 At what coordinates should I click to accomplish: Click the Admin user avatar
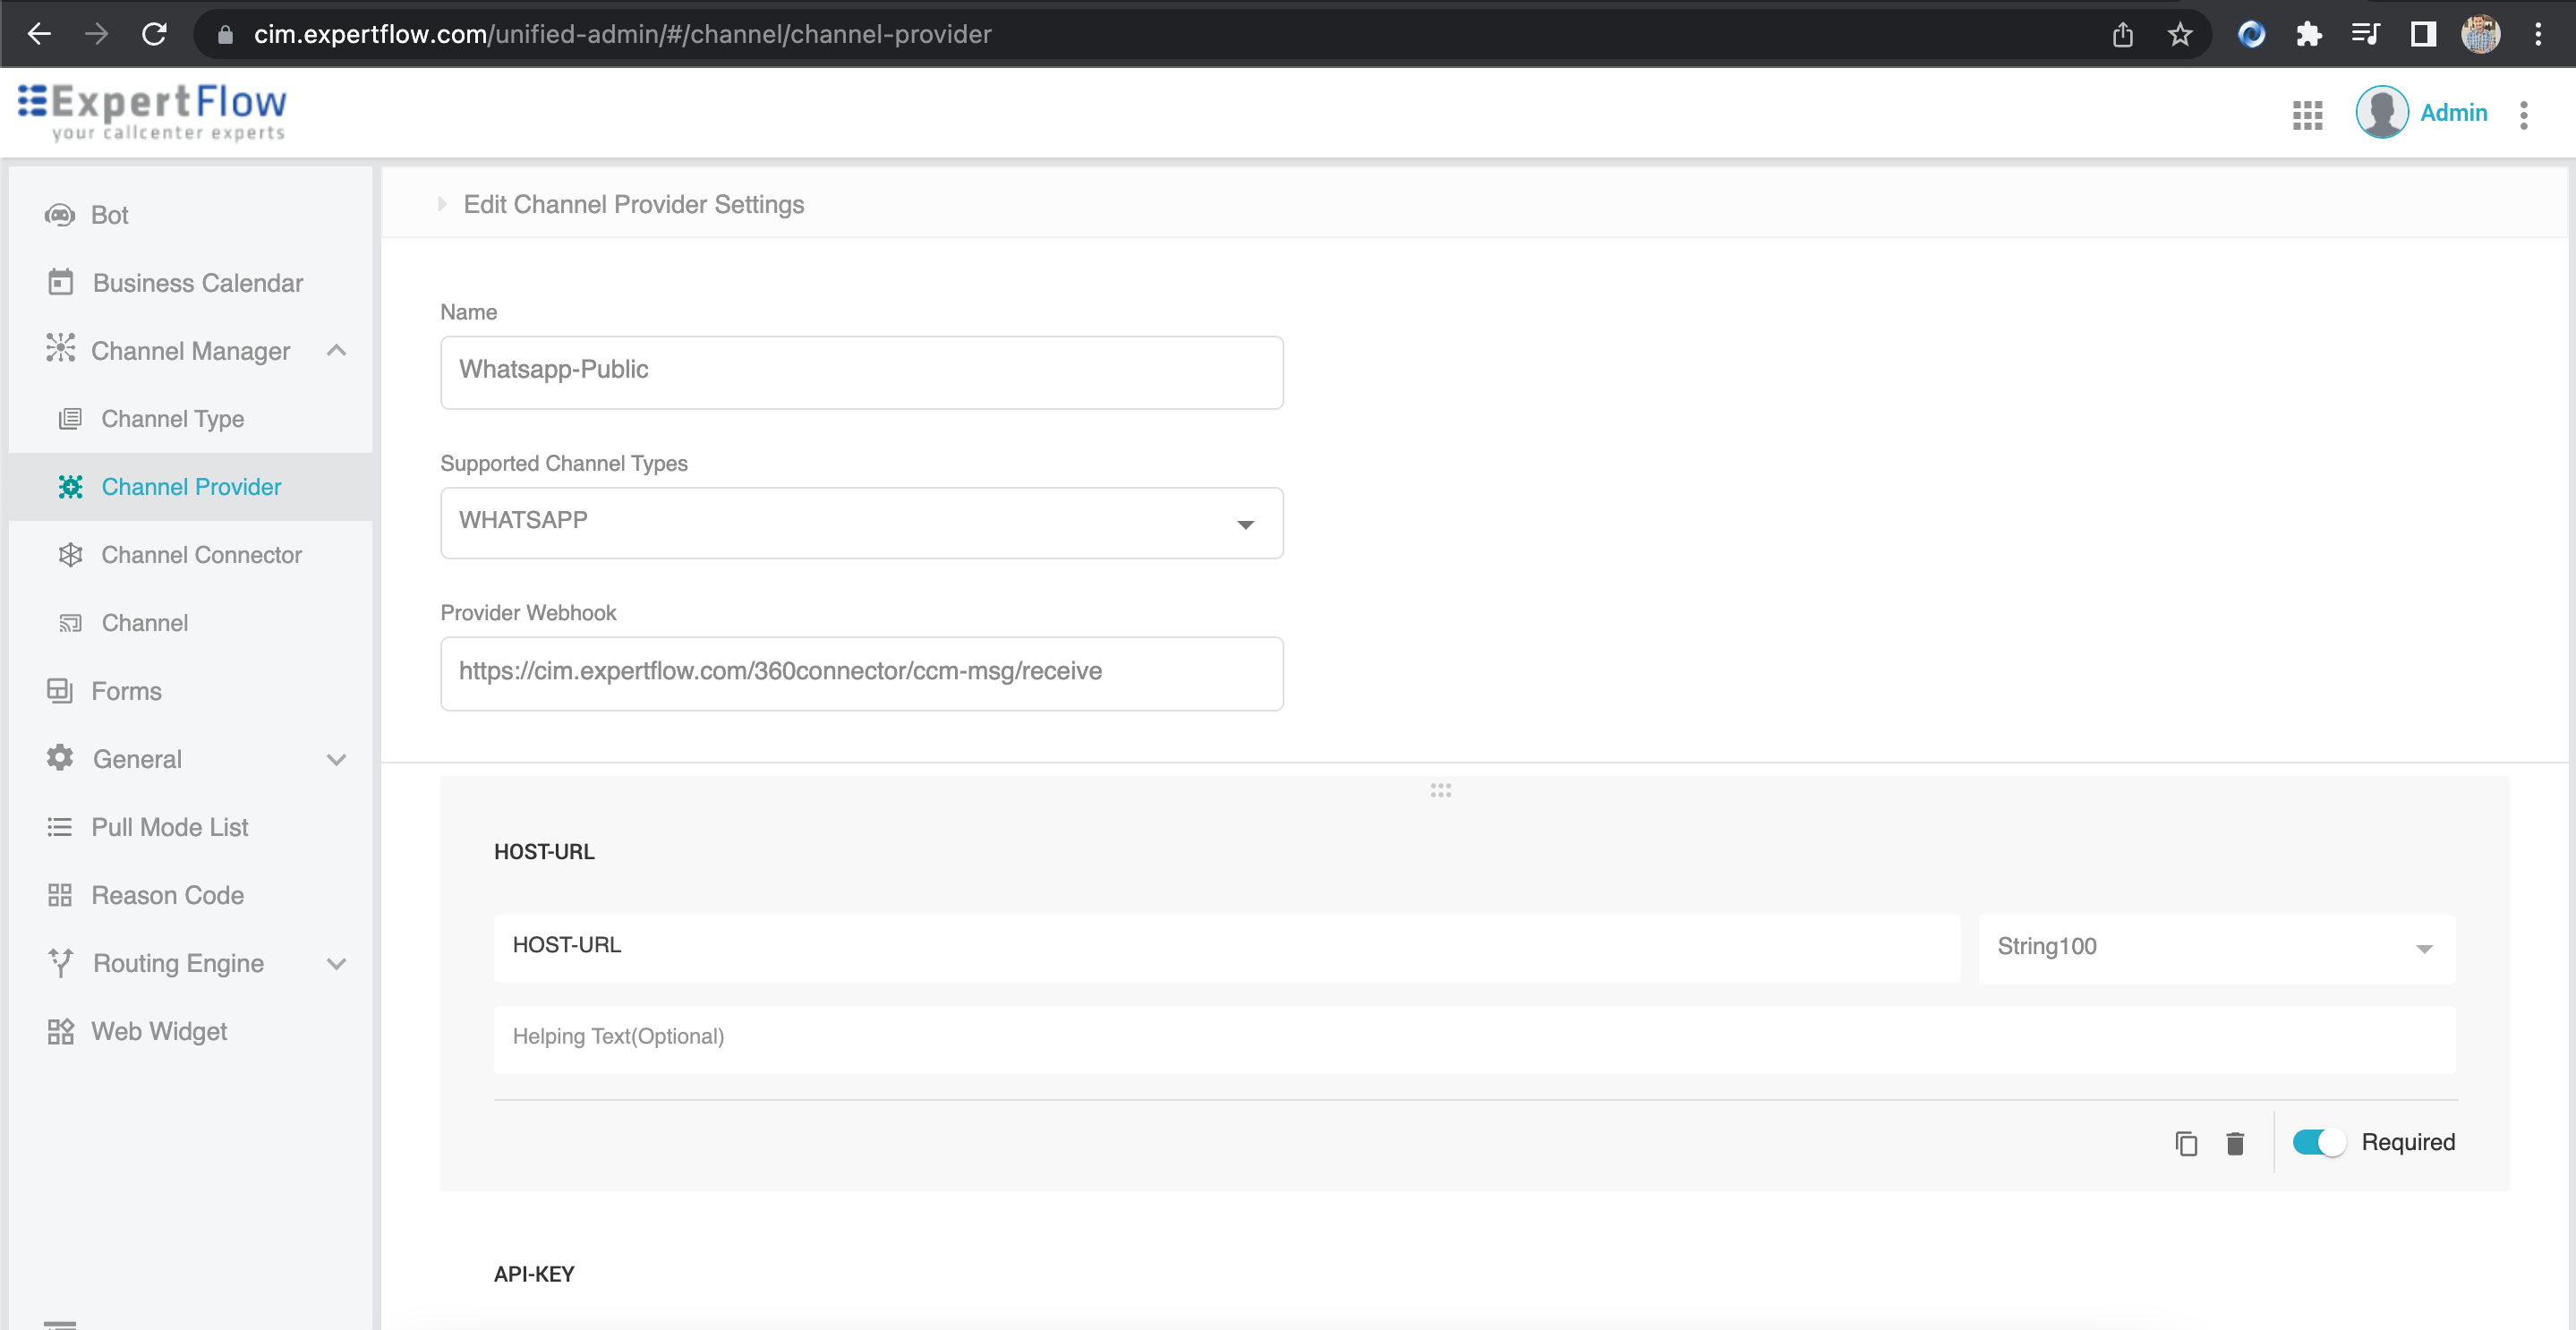click(2381, 112)
